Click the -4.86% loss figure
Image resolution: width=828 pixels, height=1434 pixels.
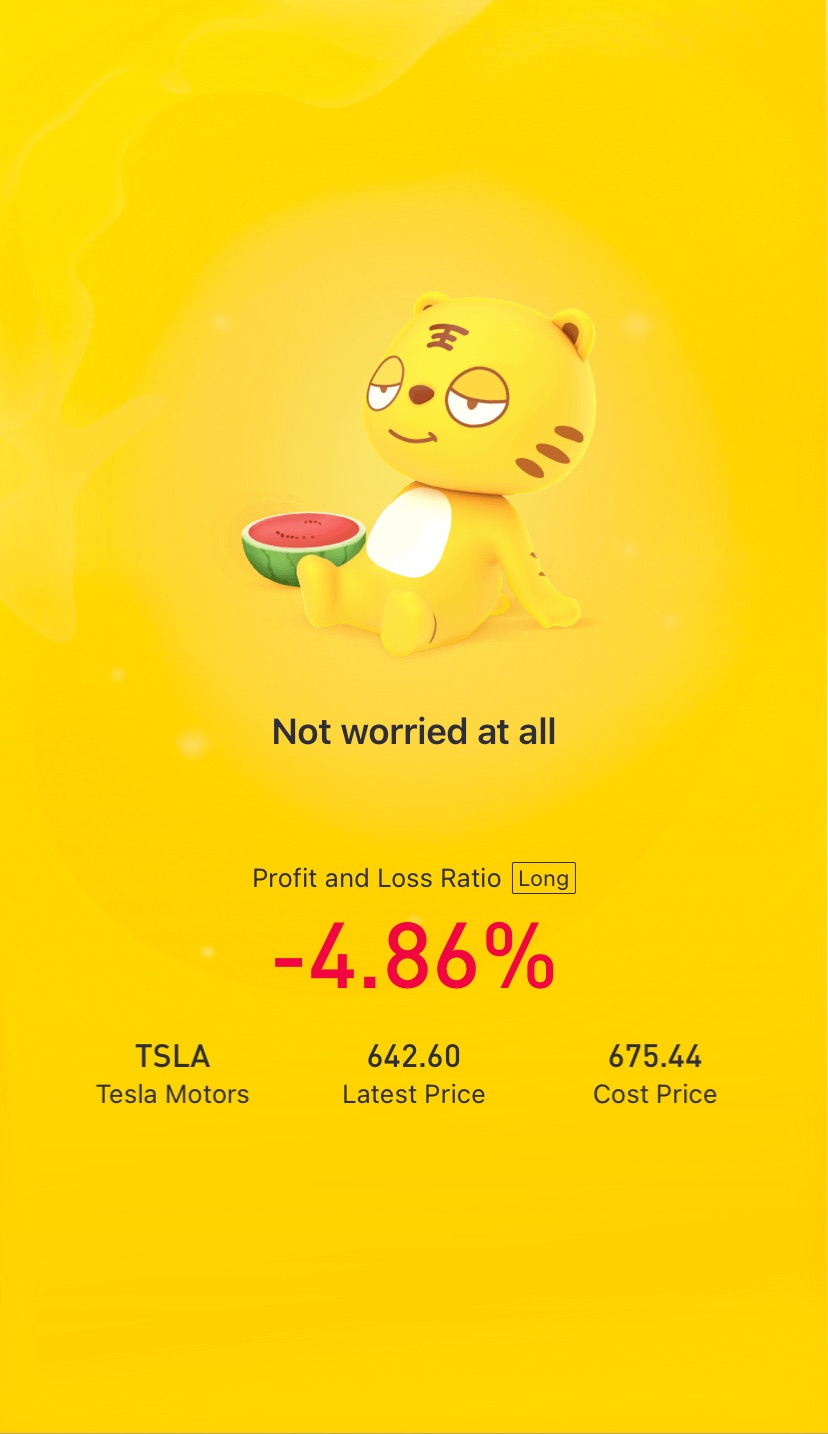pyautogui.click(x=414, y=957)
